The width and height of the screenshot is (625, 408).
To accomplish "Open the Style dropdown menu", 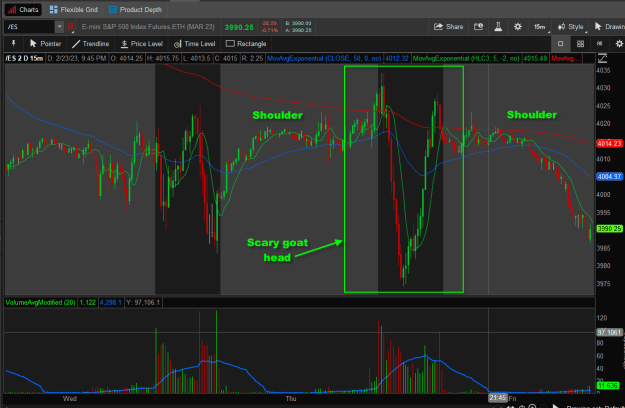I will click(x=571, y=27).
